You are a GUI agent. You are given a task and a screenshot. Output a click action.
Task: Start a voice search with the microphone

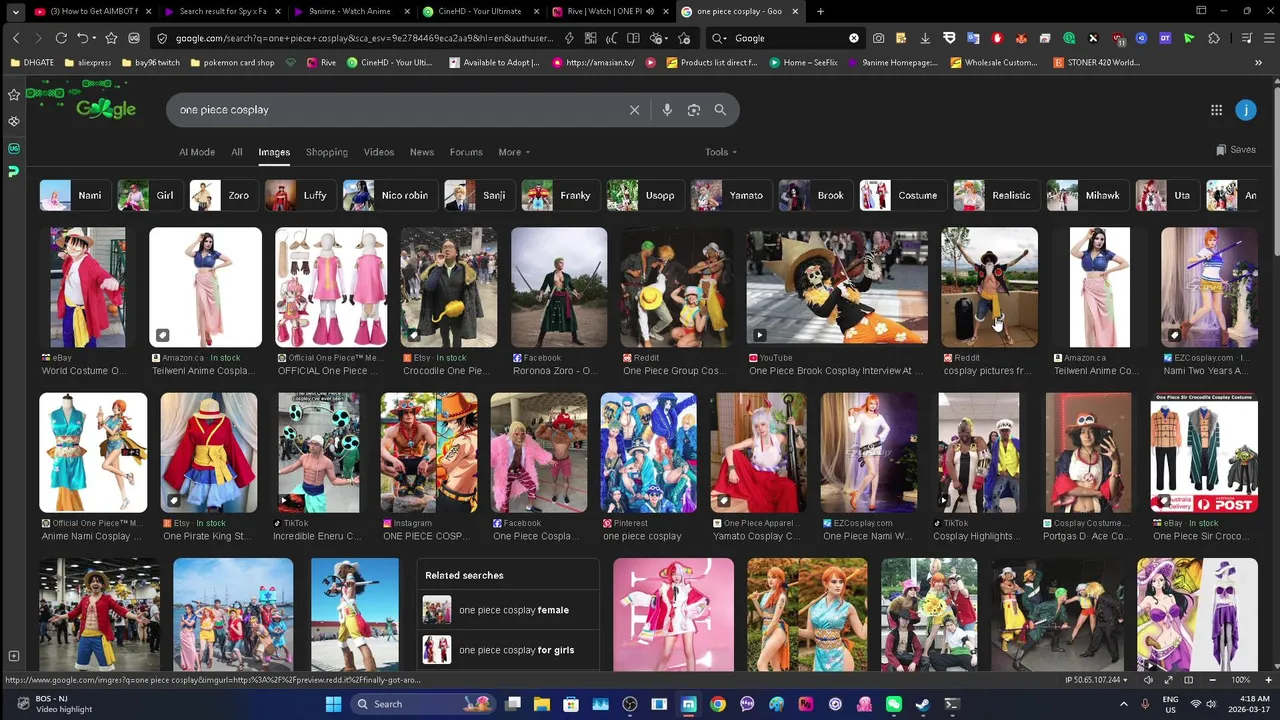pyautogui.click(x=667, y=110)
